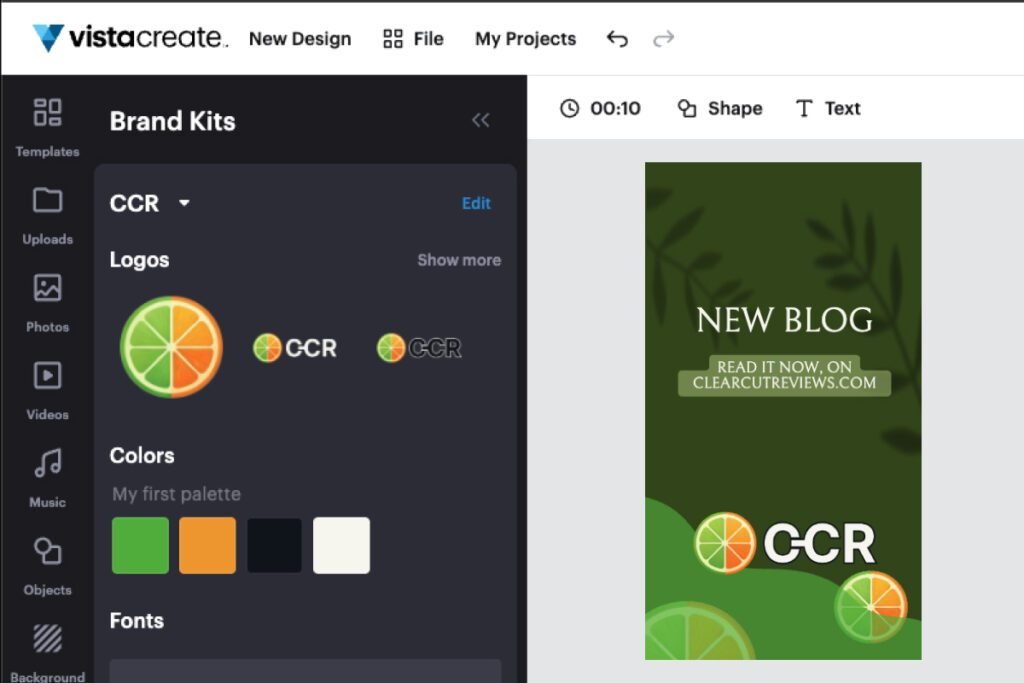This screenshot has width=1024, height=683.
Task: Edit the CCR brand kit
Action: [476, 203]
